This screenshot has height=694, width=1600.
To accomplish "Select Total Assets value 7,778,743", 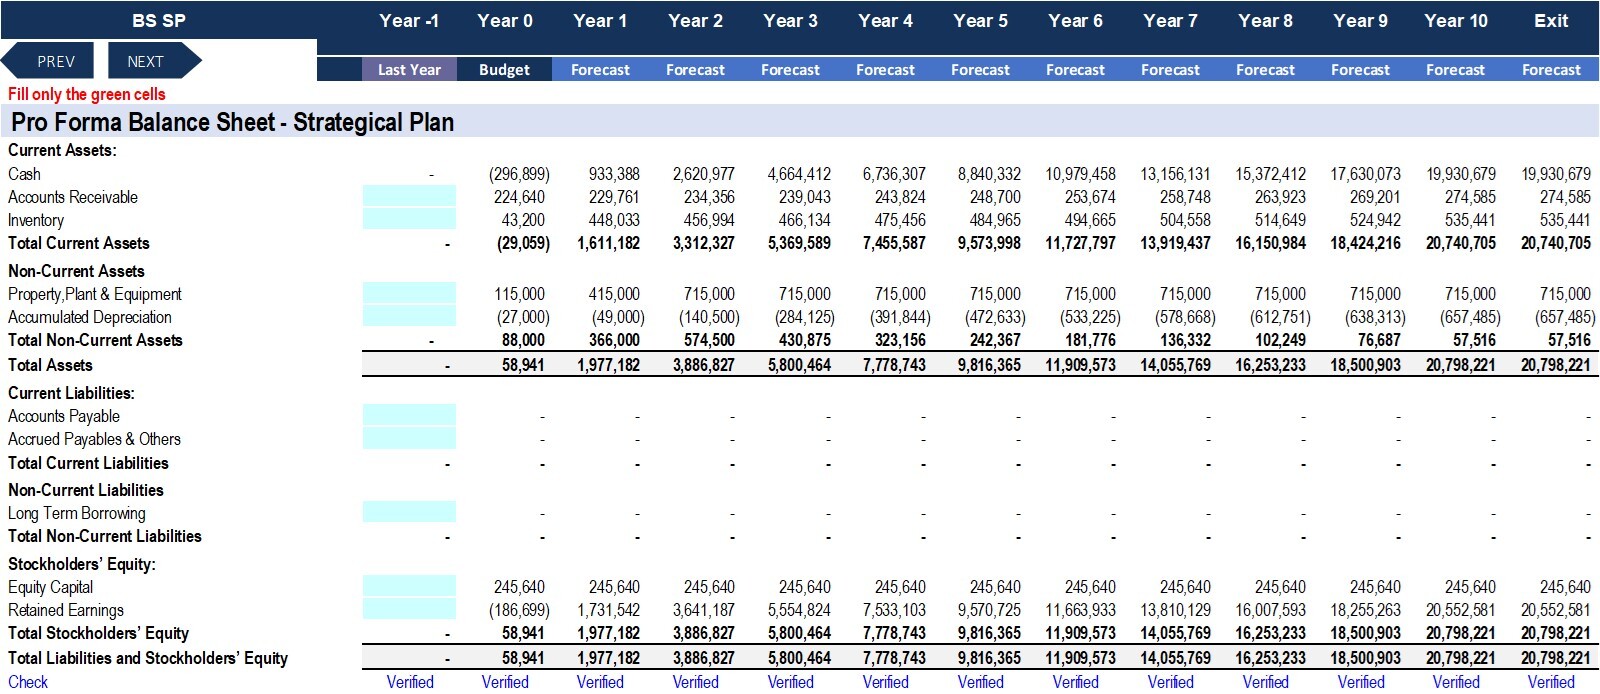I will click(x=893, y=365).
